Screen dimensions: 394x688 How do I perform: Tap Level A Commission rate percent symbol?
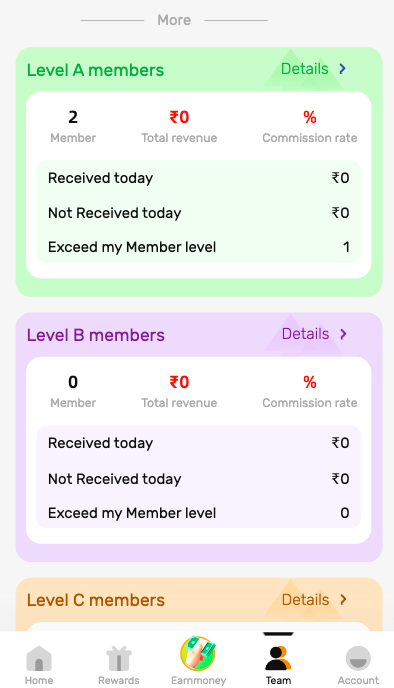tap(310, 117)
